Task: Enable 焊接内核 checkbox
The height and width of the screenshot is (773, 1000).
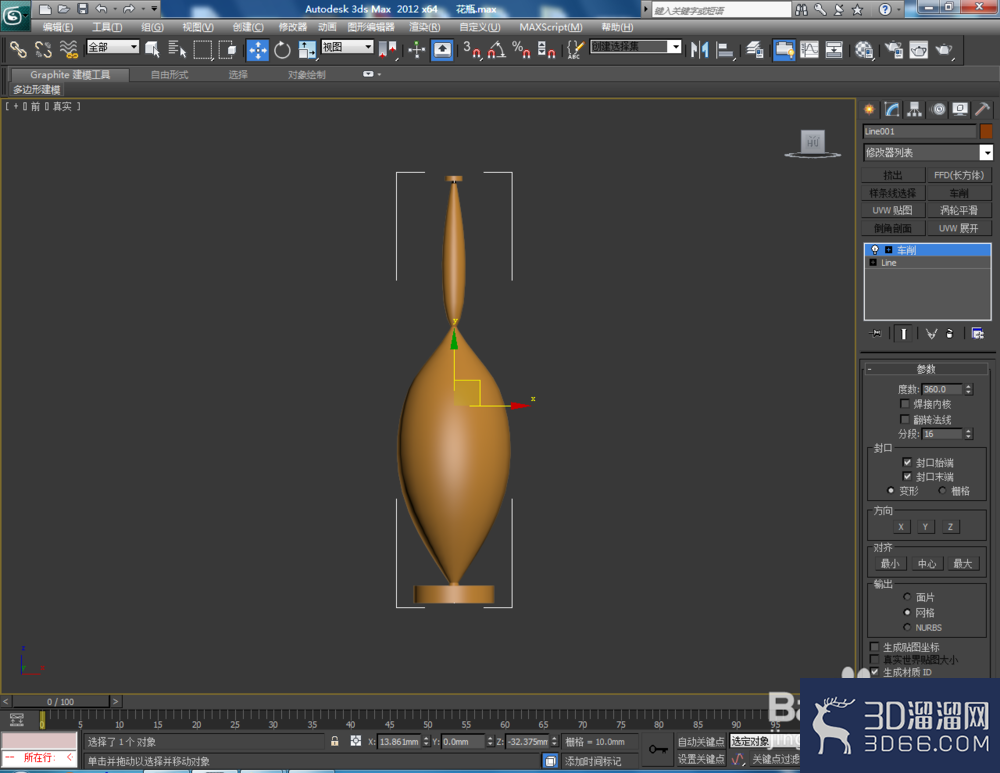Action: pyautogui.click(x=904, y=404)
